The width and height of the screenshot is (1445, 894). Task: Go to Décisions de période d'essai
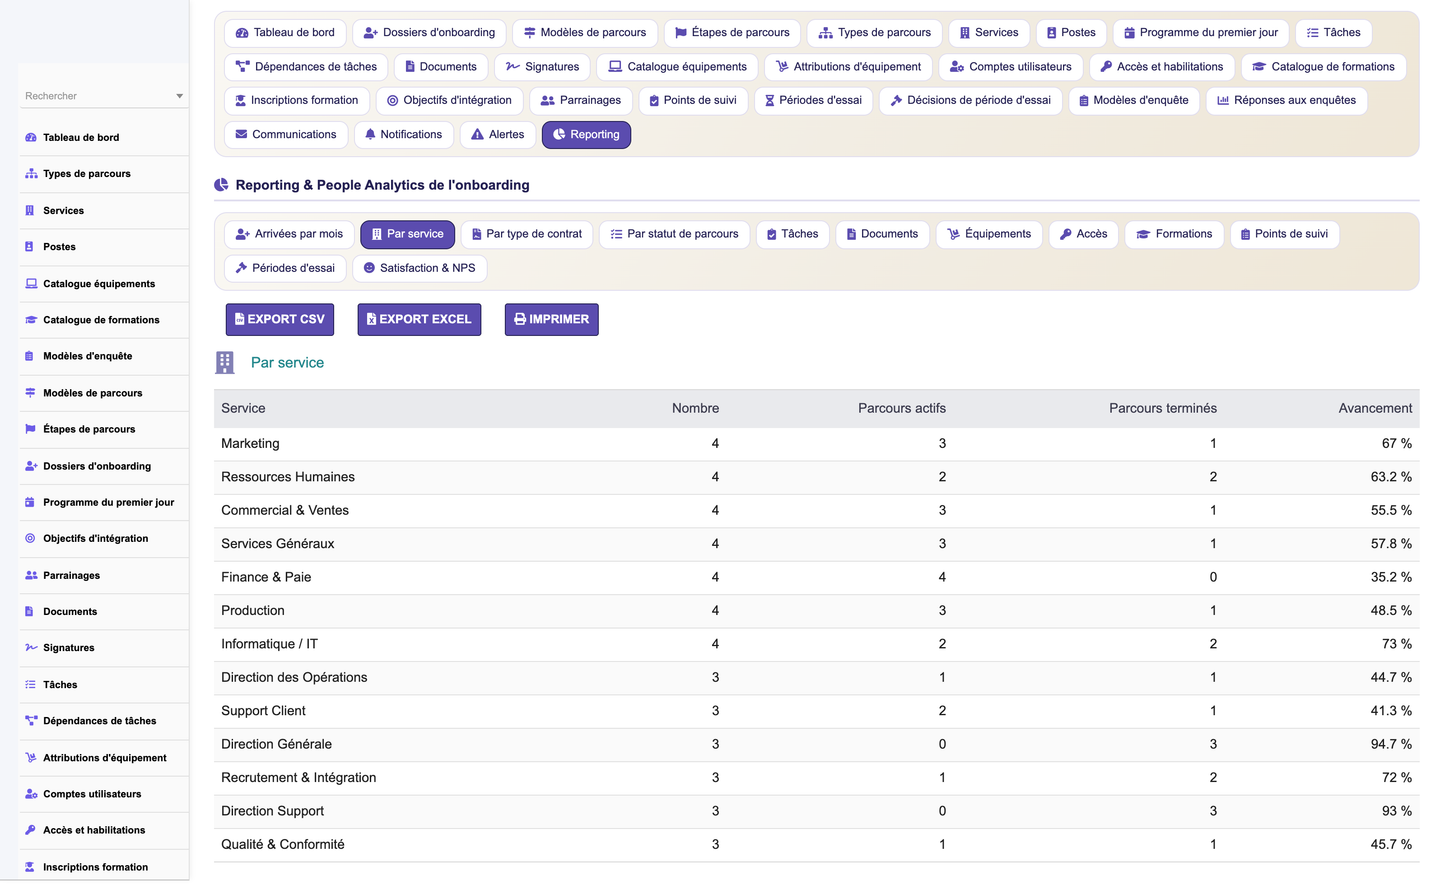[970, 100]
